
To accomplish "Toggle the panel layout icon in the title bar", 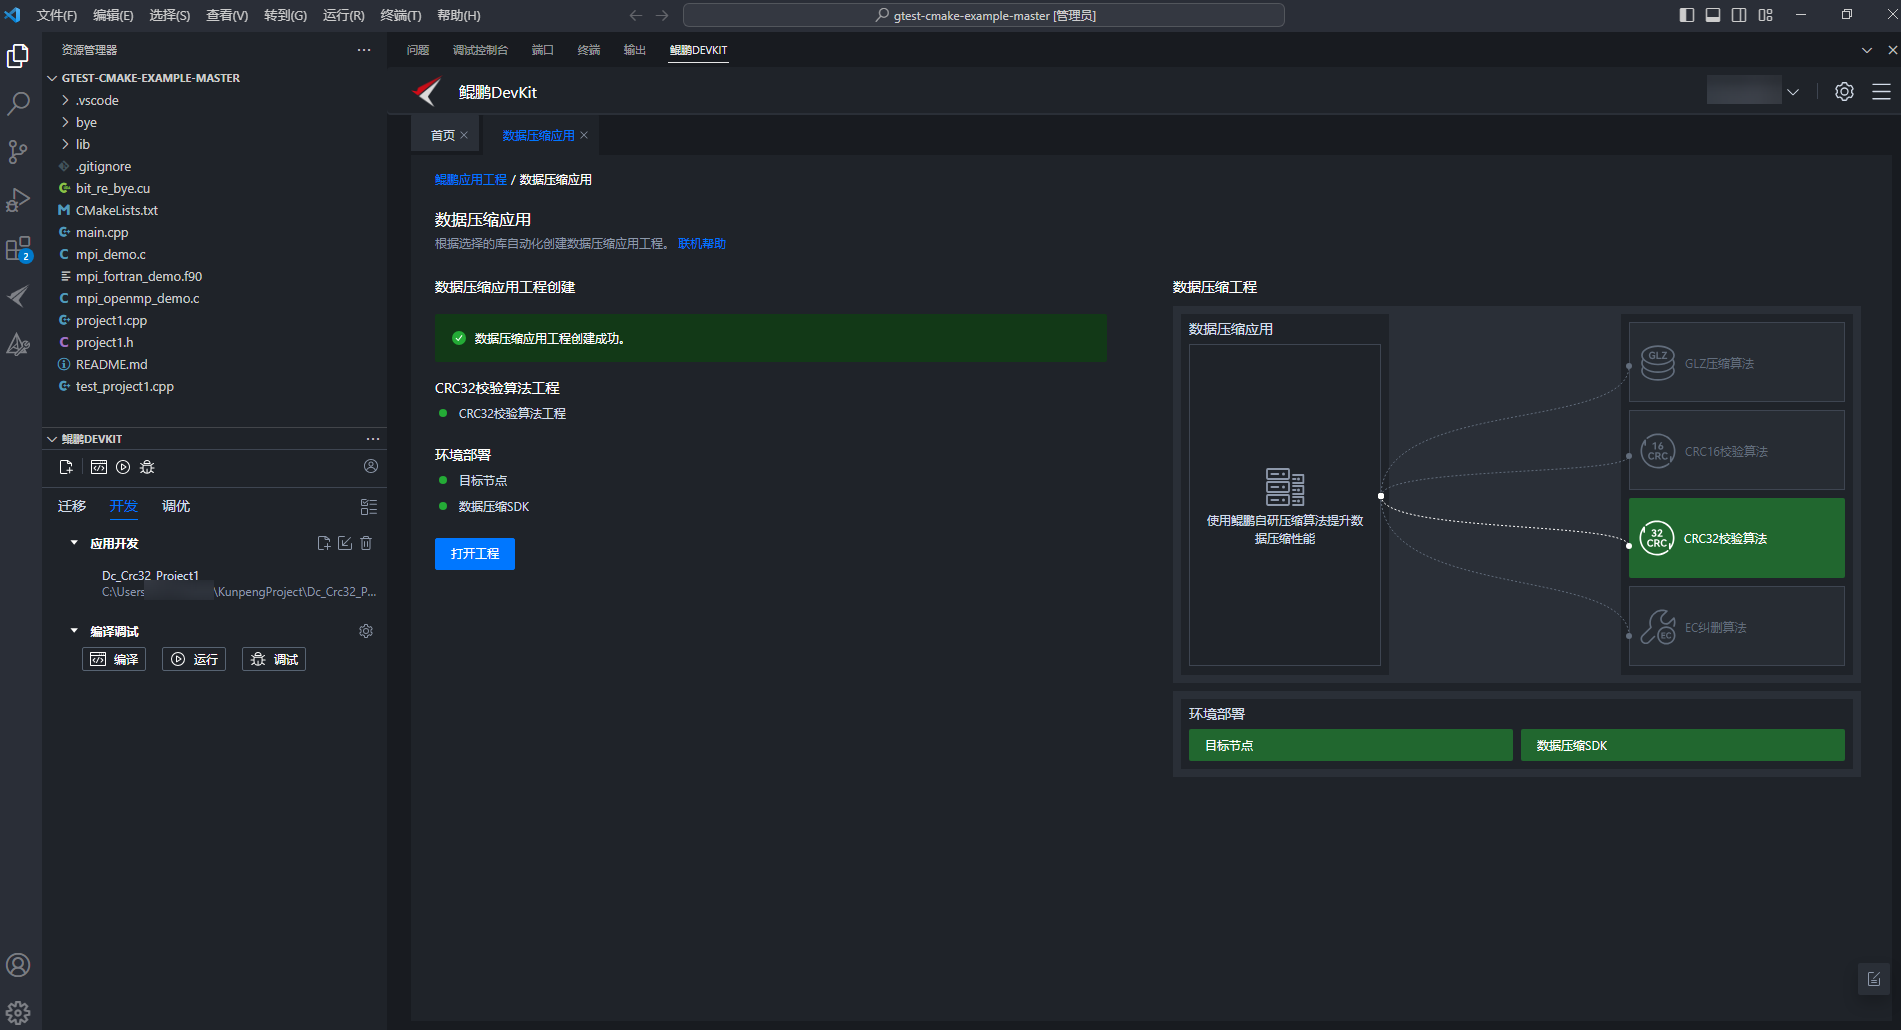I will (1713, 15).
